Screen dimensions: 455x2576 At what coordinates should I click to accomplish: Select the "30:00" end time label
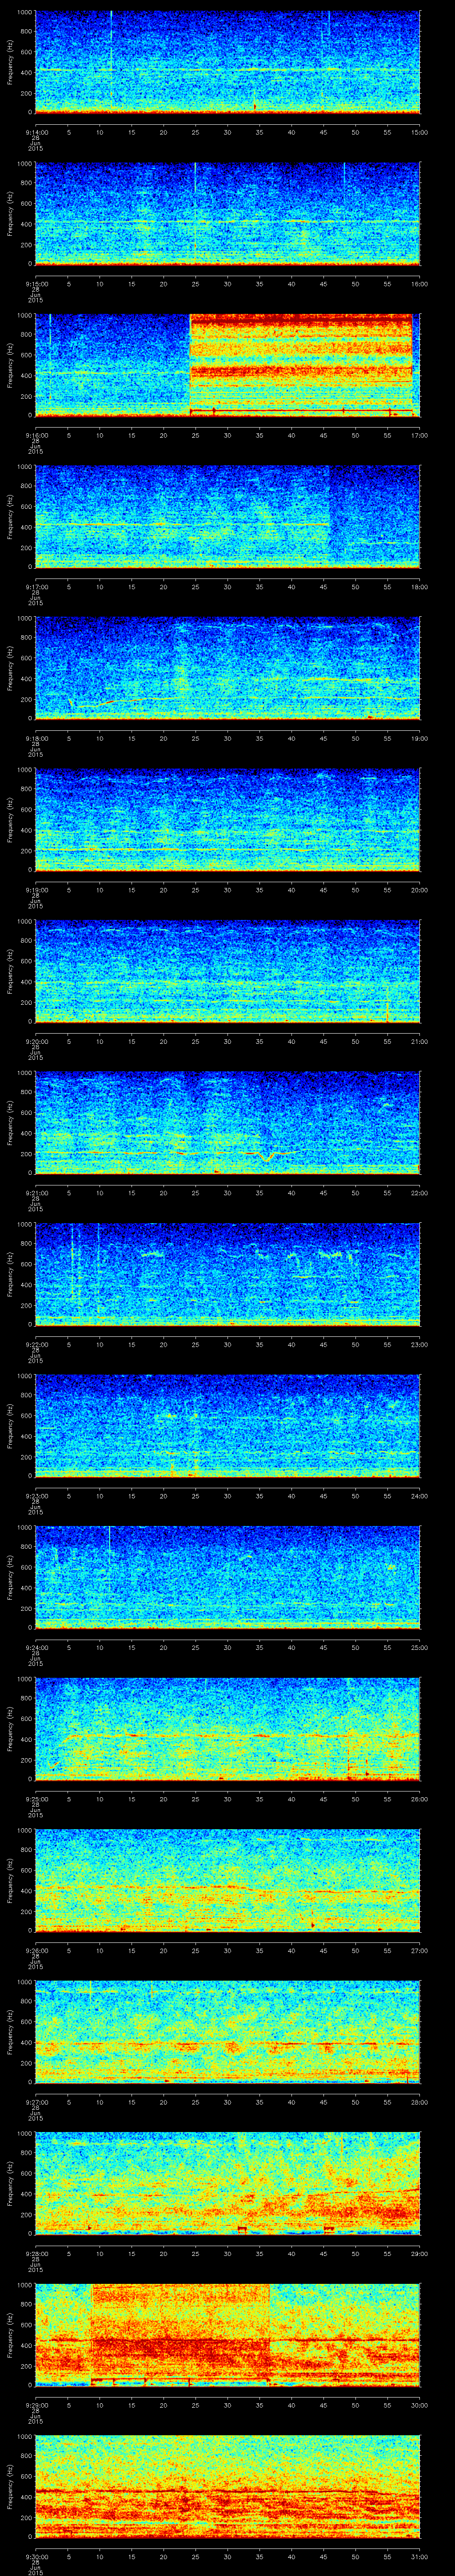pos(420,2405)
